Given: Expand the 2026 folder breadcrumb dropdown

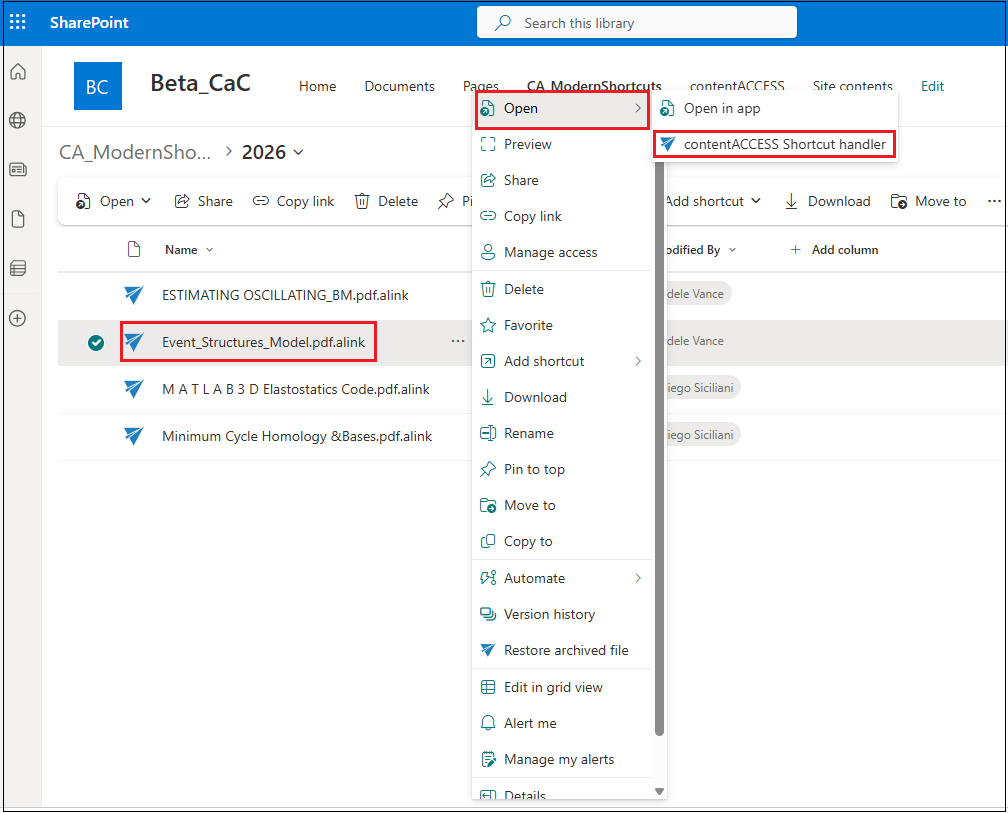Looking at the screenshot, I should [298, 152].
